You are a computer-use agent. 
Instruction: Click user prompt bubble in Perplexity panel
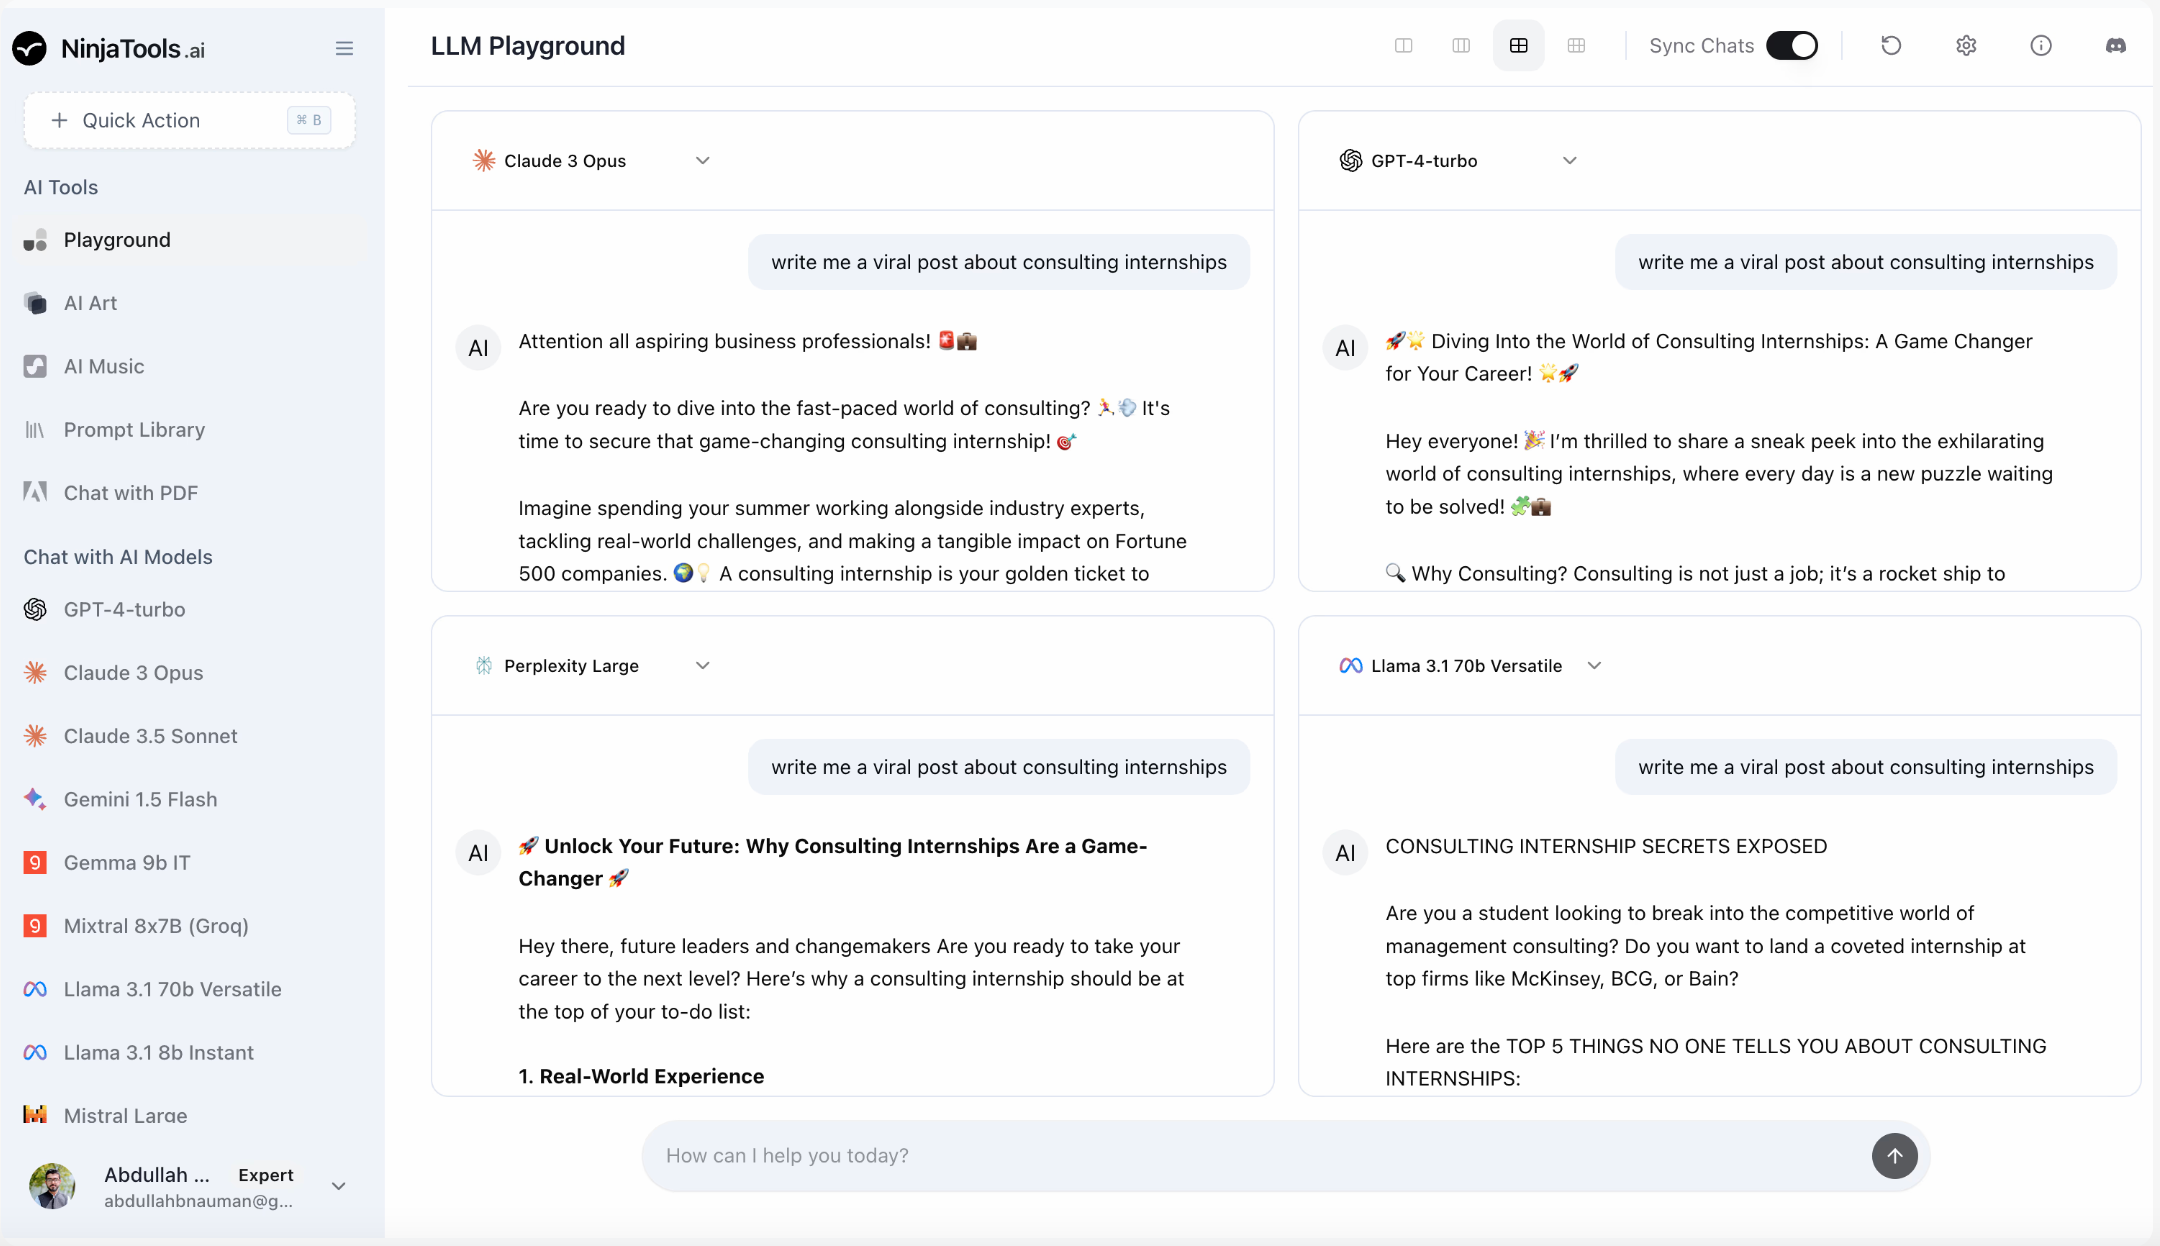coord(999,767)
